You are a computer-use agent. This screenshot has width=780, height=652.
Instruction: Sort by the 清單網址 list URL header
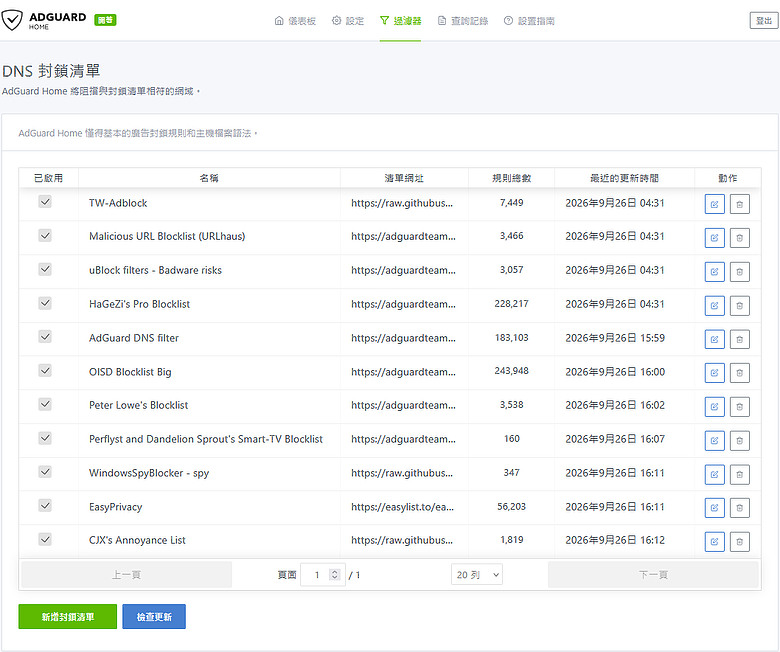pyautogui.click(x=404, y=178)
